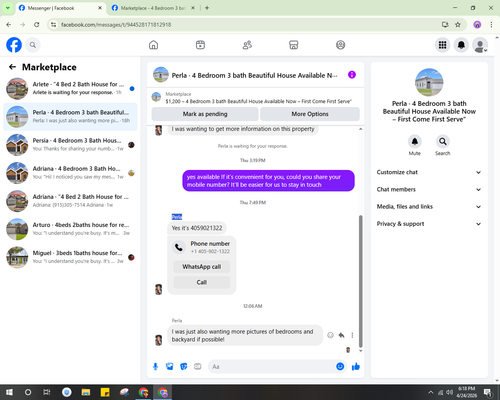Open Adriana 4 Bedroom 3 Bath conversation
This screenshot has height=400, width=500.
point(70,173)
